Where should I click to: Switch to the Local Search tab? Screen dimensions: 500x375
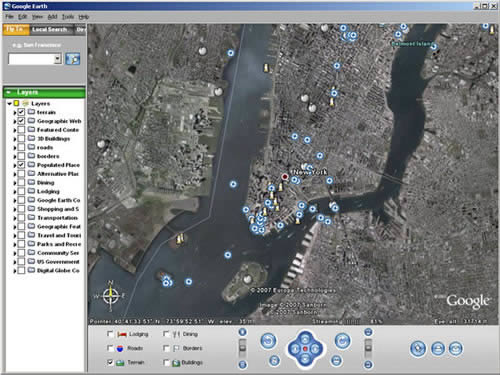(50, 29)
